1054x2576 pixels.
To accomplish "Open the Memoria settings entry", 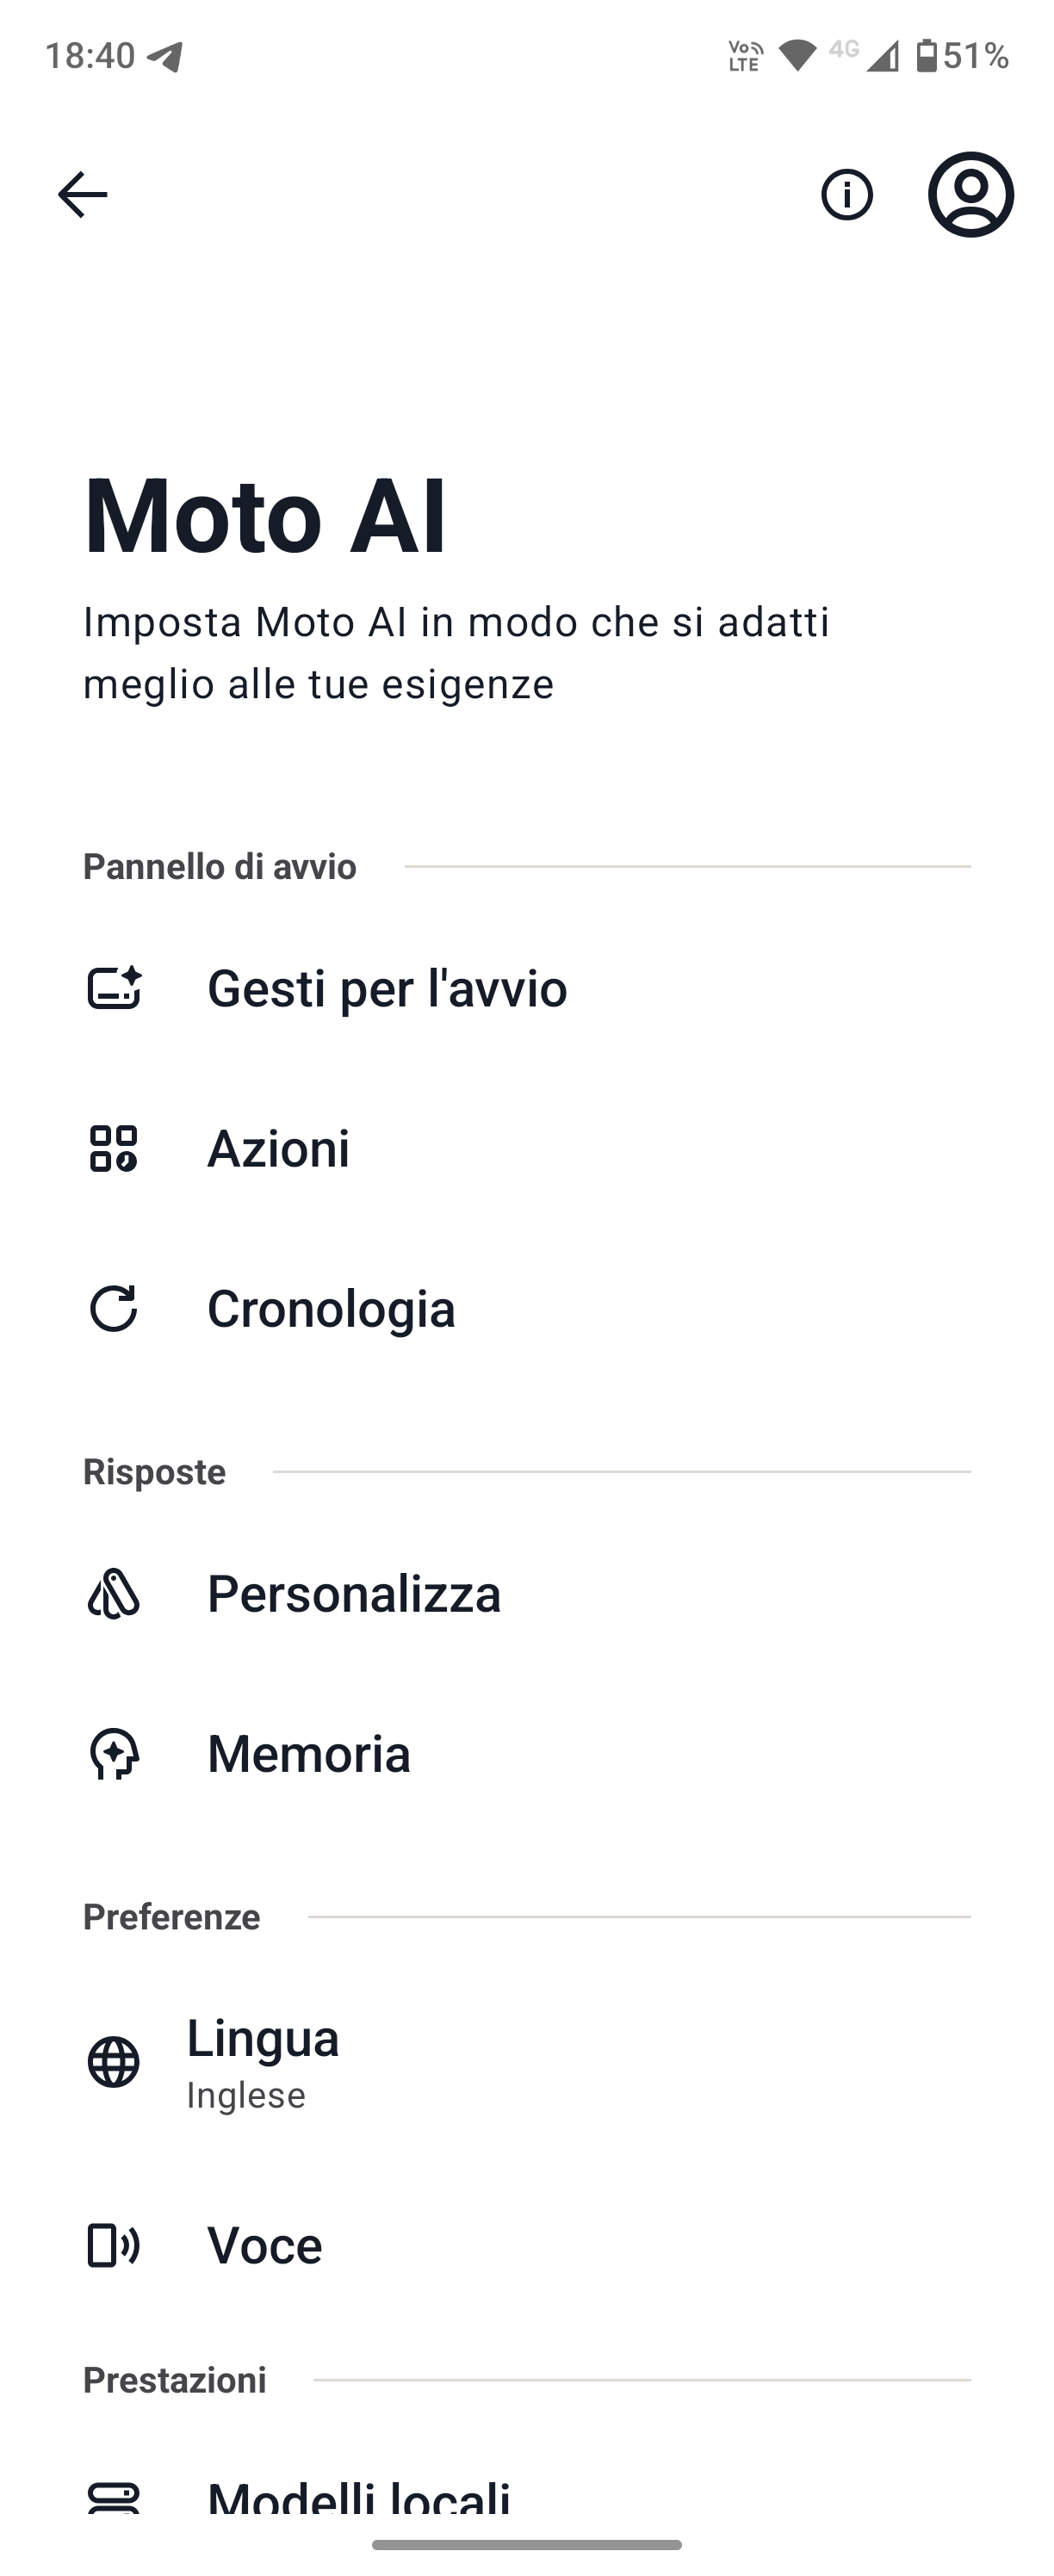I will coord(527,1753).
